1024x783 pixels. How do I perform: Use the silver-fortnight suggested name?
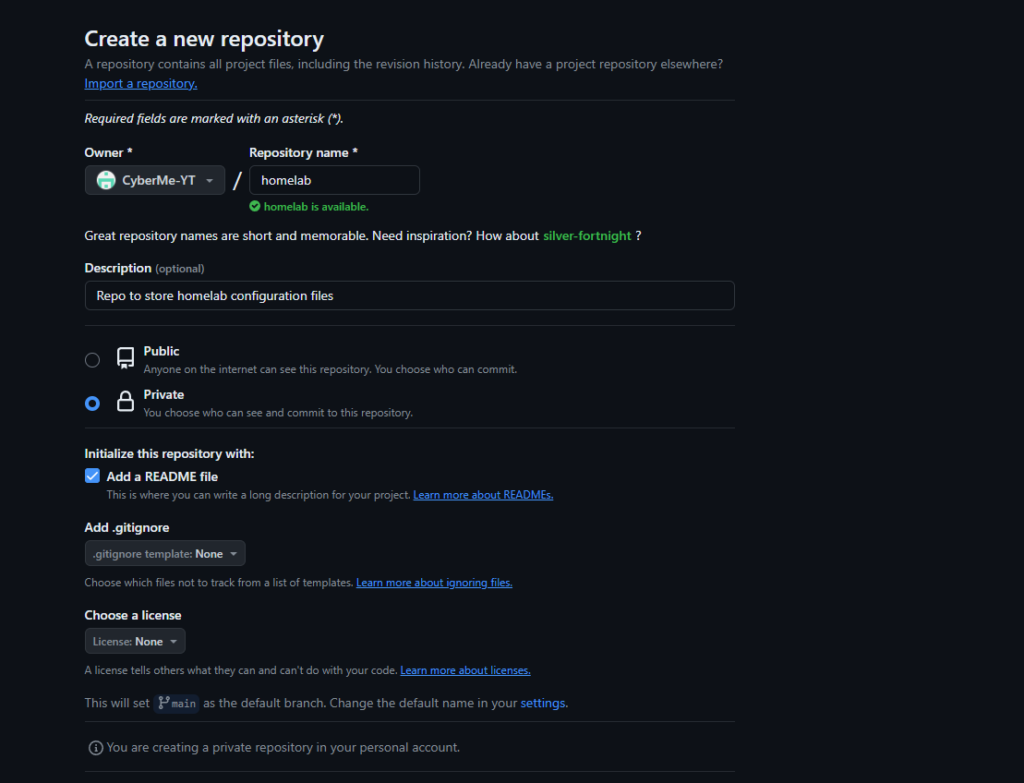pos(587,236)
